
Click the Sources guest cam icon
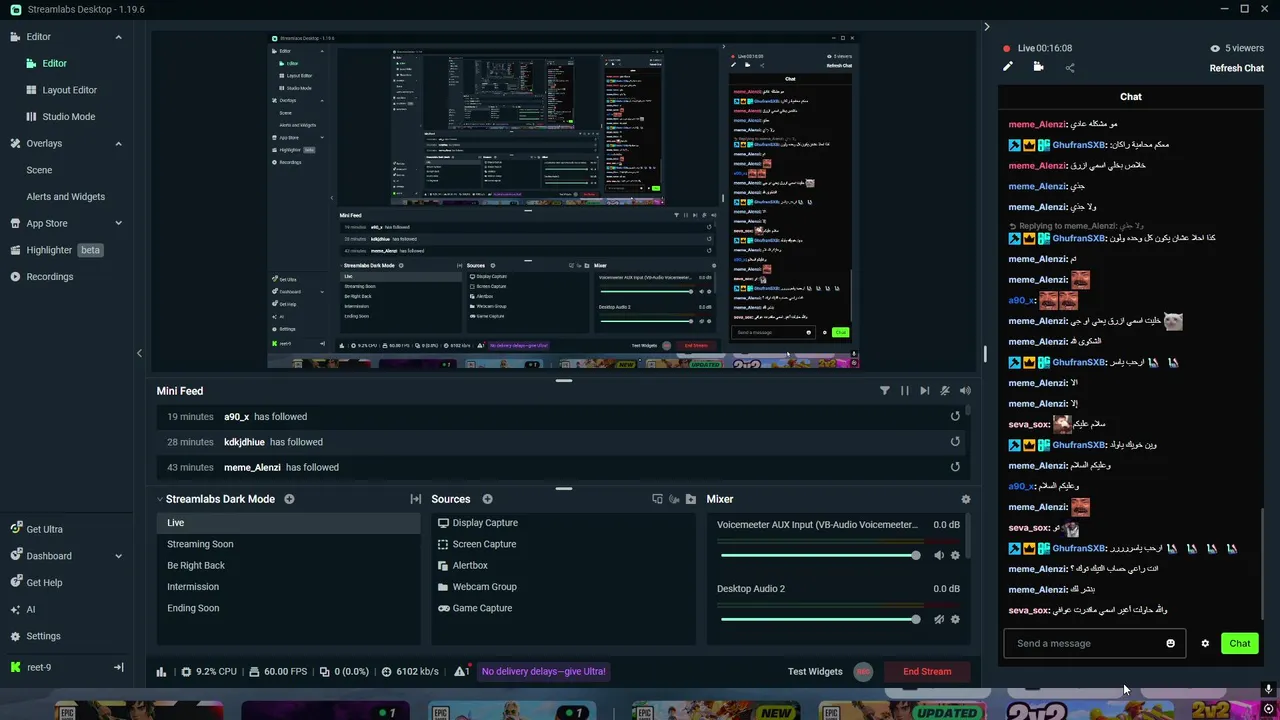(674, 499)
